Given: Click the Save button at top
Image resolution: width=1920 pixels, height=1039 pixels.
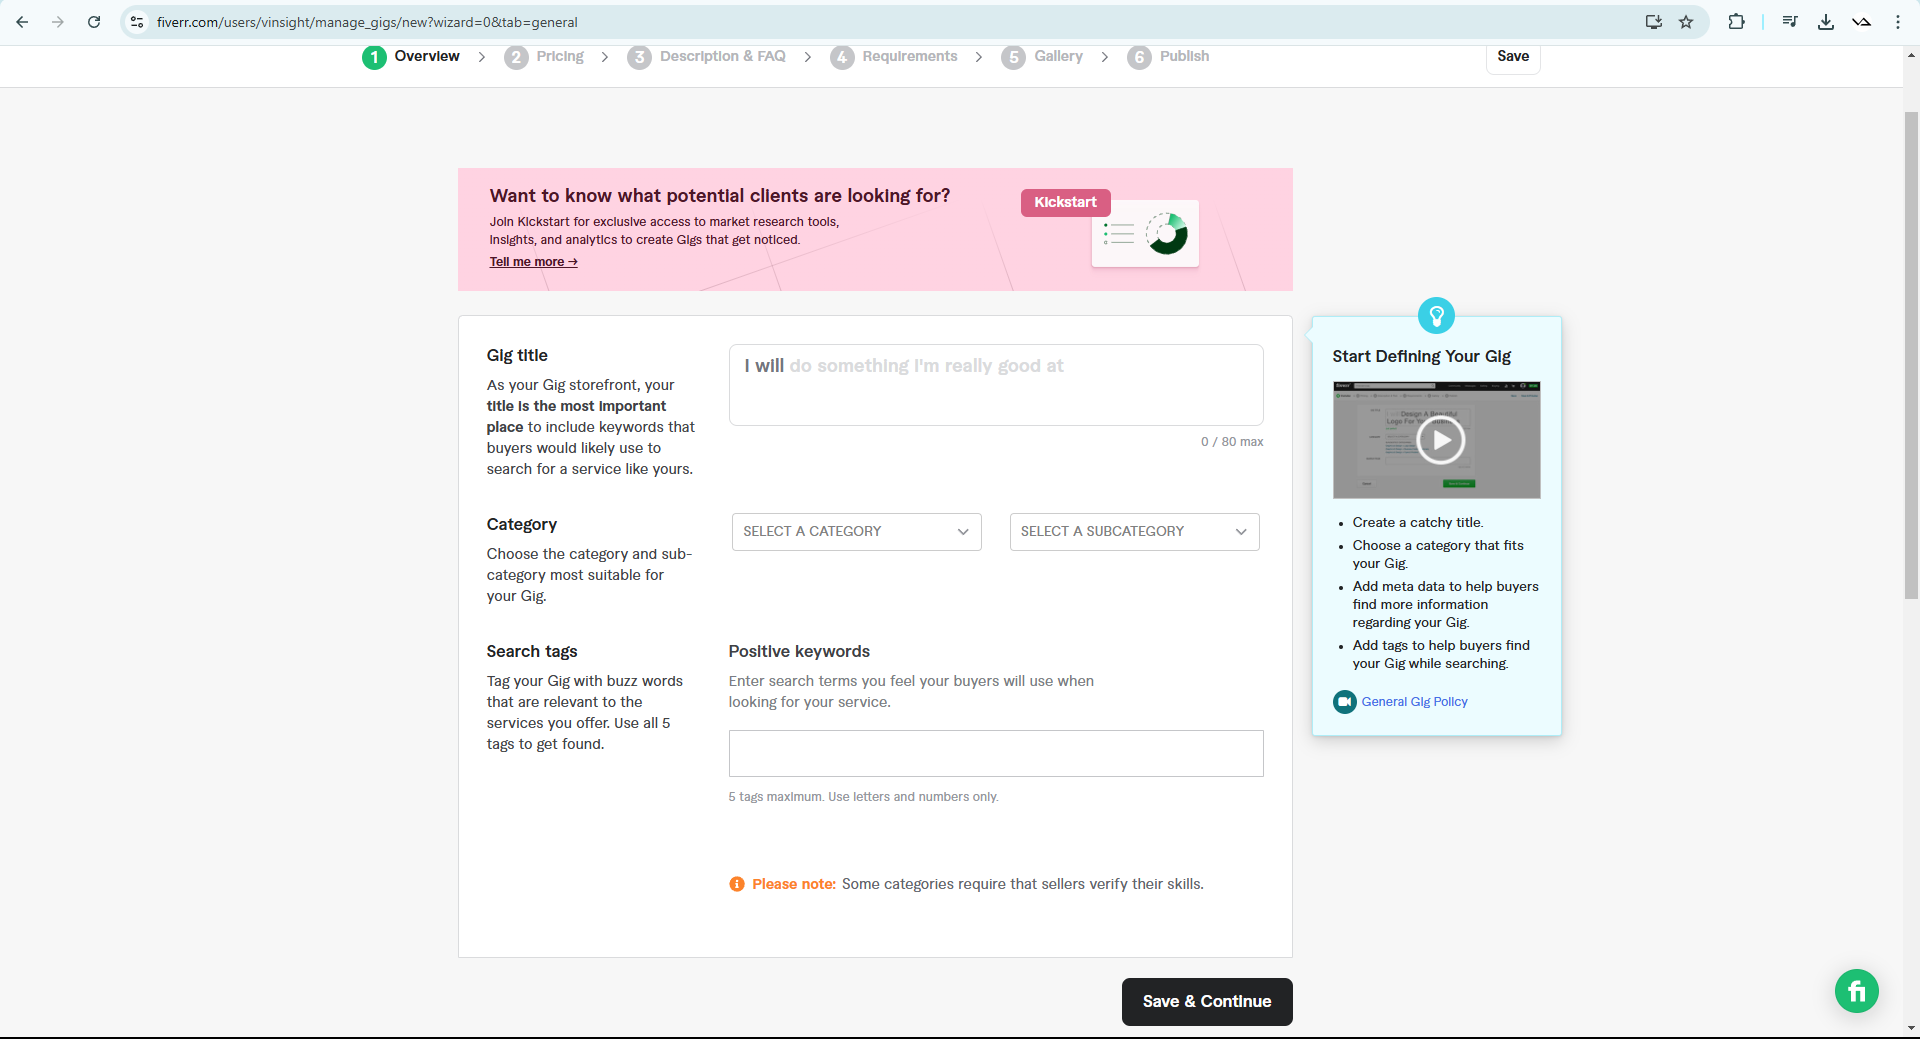Looking at the screenshot, I should pyautogui.click(x=1512, y=57).
